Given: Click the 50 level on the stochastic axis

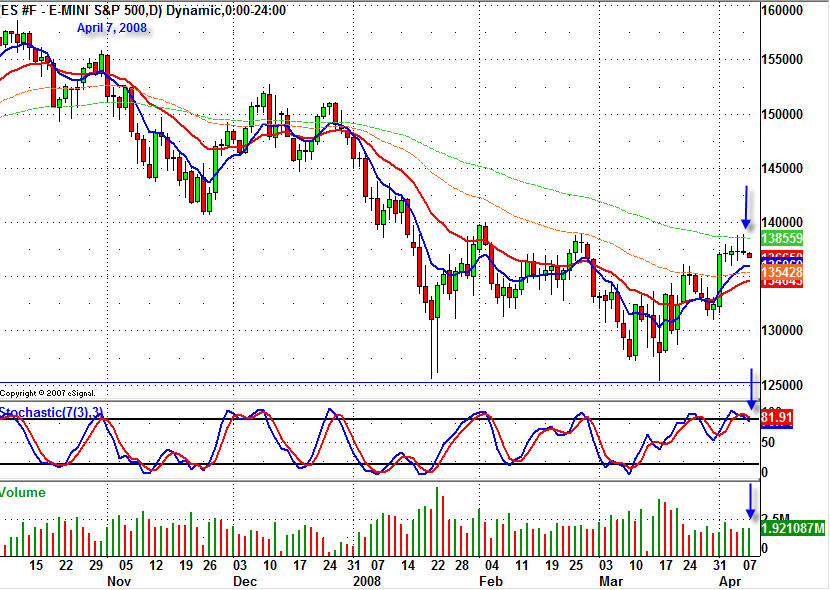Looking at the screenshot, I should (x=768, y=442).
